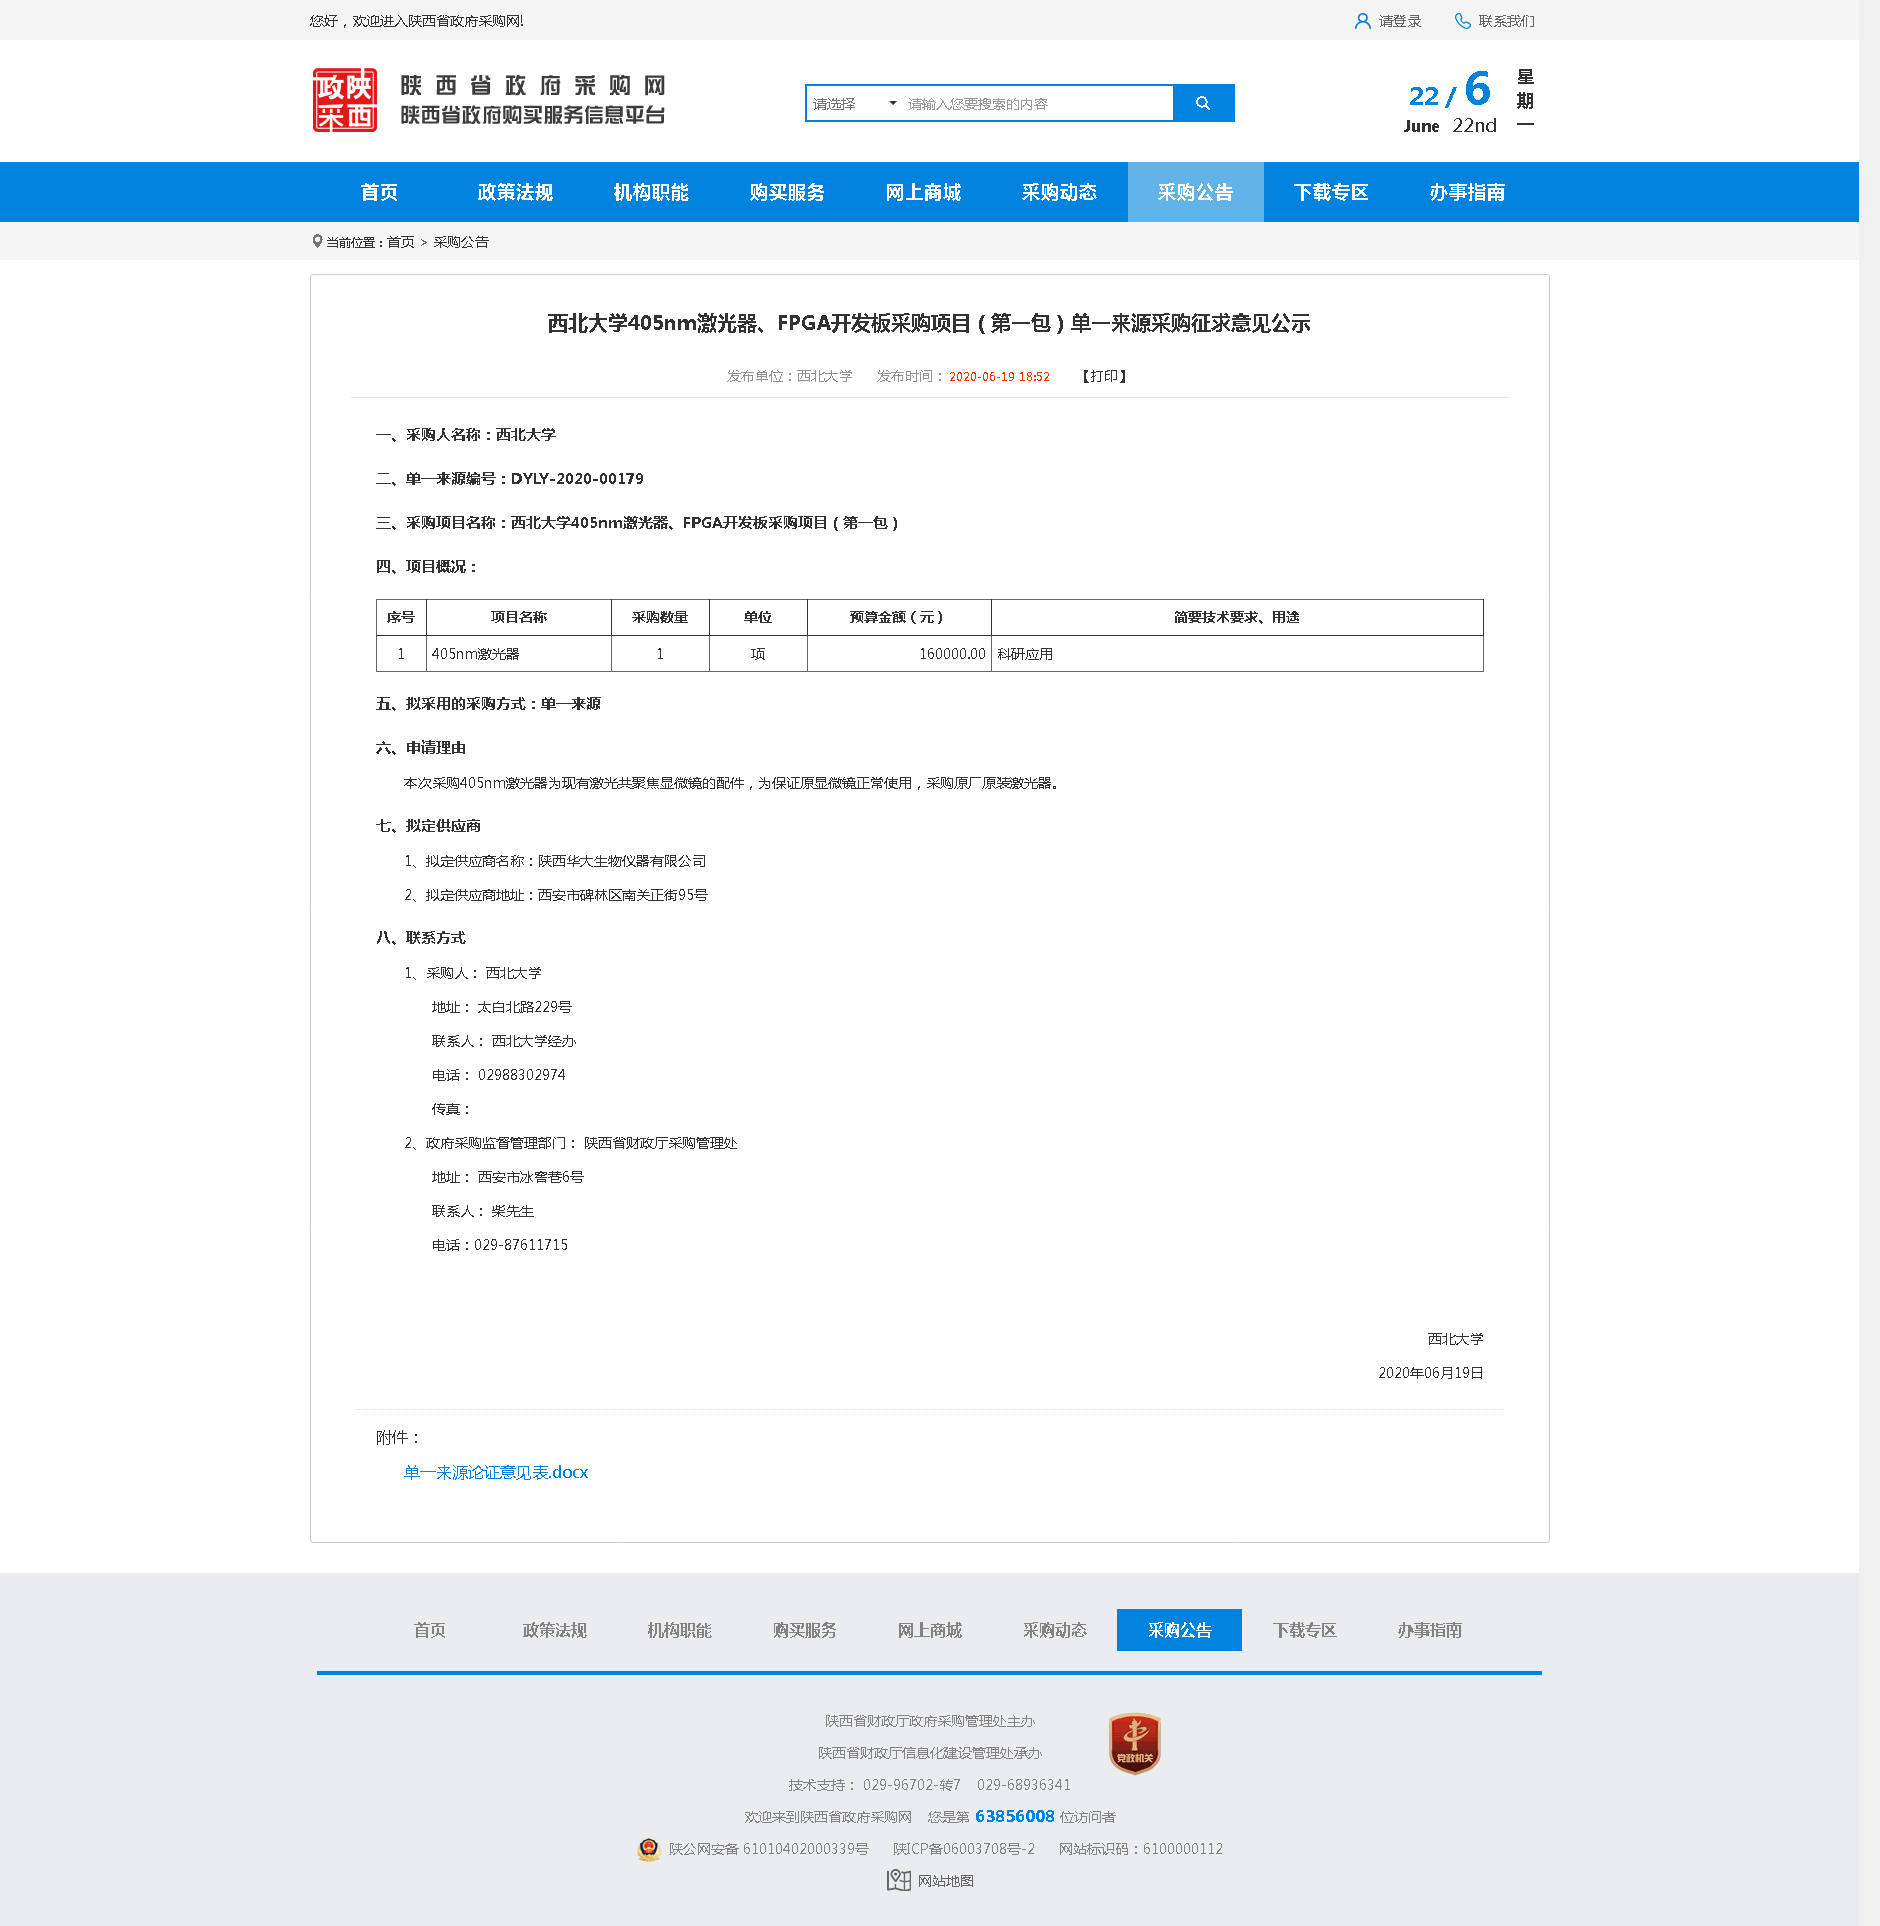Click the phone contact-us icon
Screen dimensions: 1880x1926
coord(1462,21)
